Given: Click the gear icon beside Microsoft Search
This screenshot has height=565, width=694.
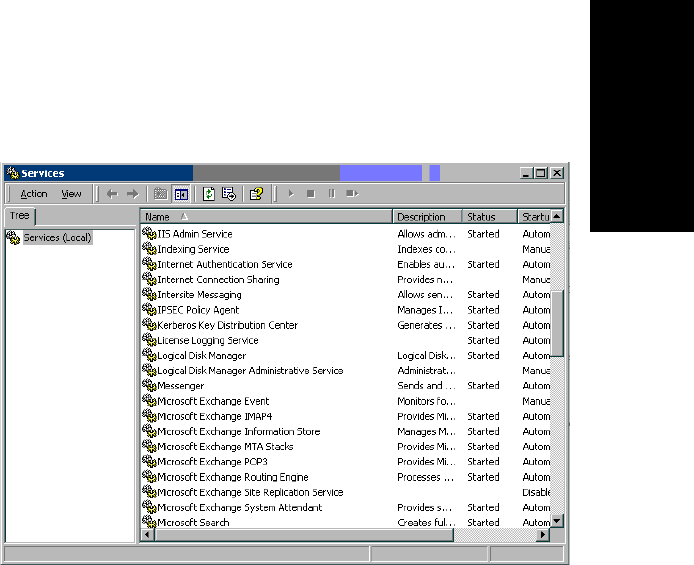Looking at the screenshot, I should [x=149, y=522].
